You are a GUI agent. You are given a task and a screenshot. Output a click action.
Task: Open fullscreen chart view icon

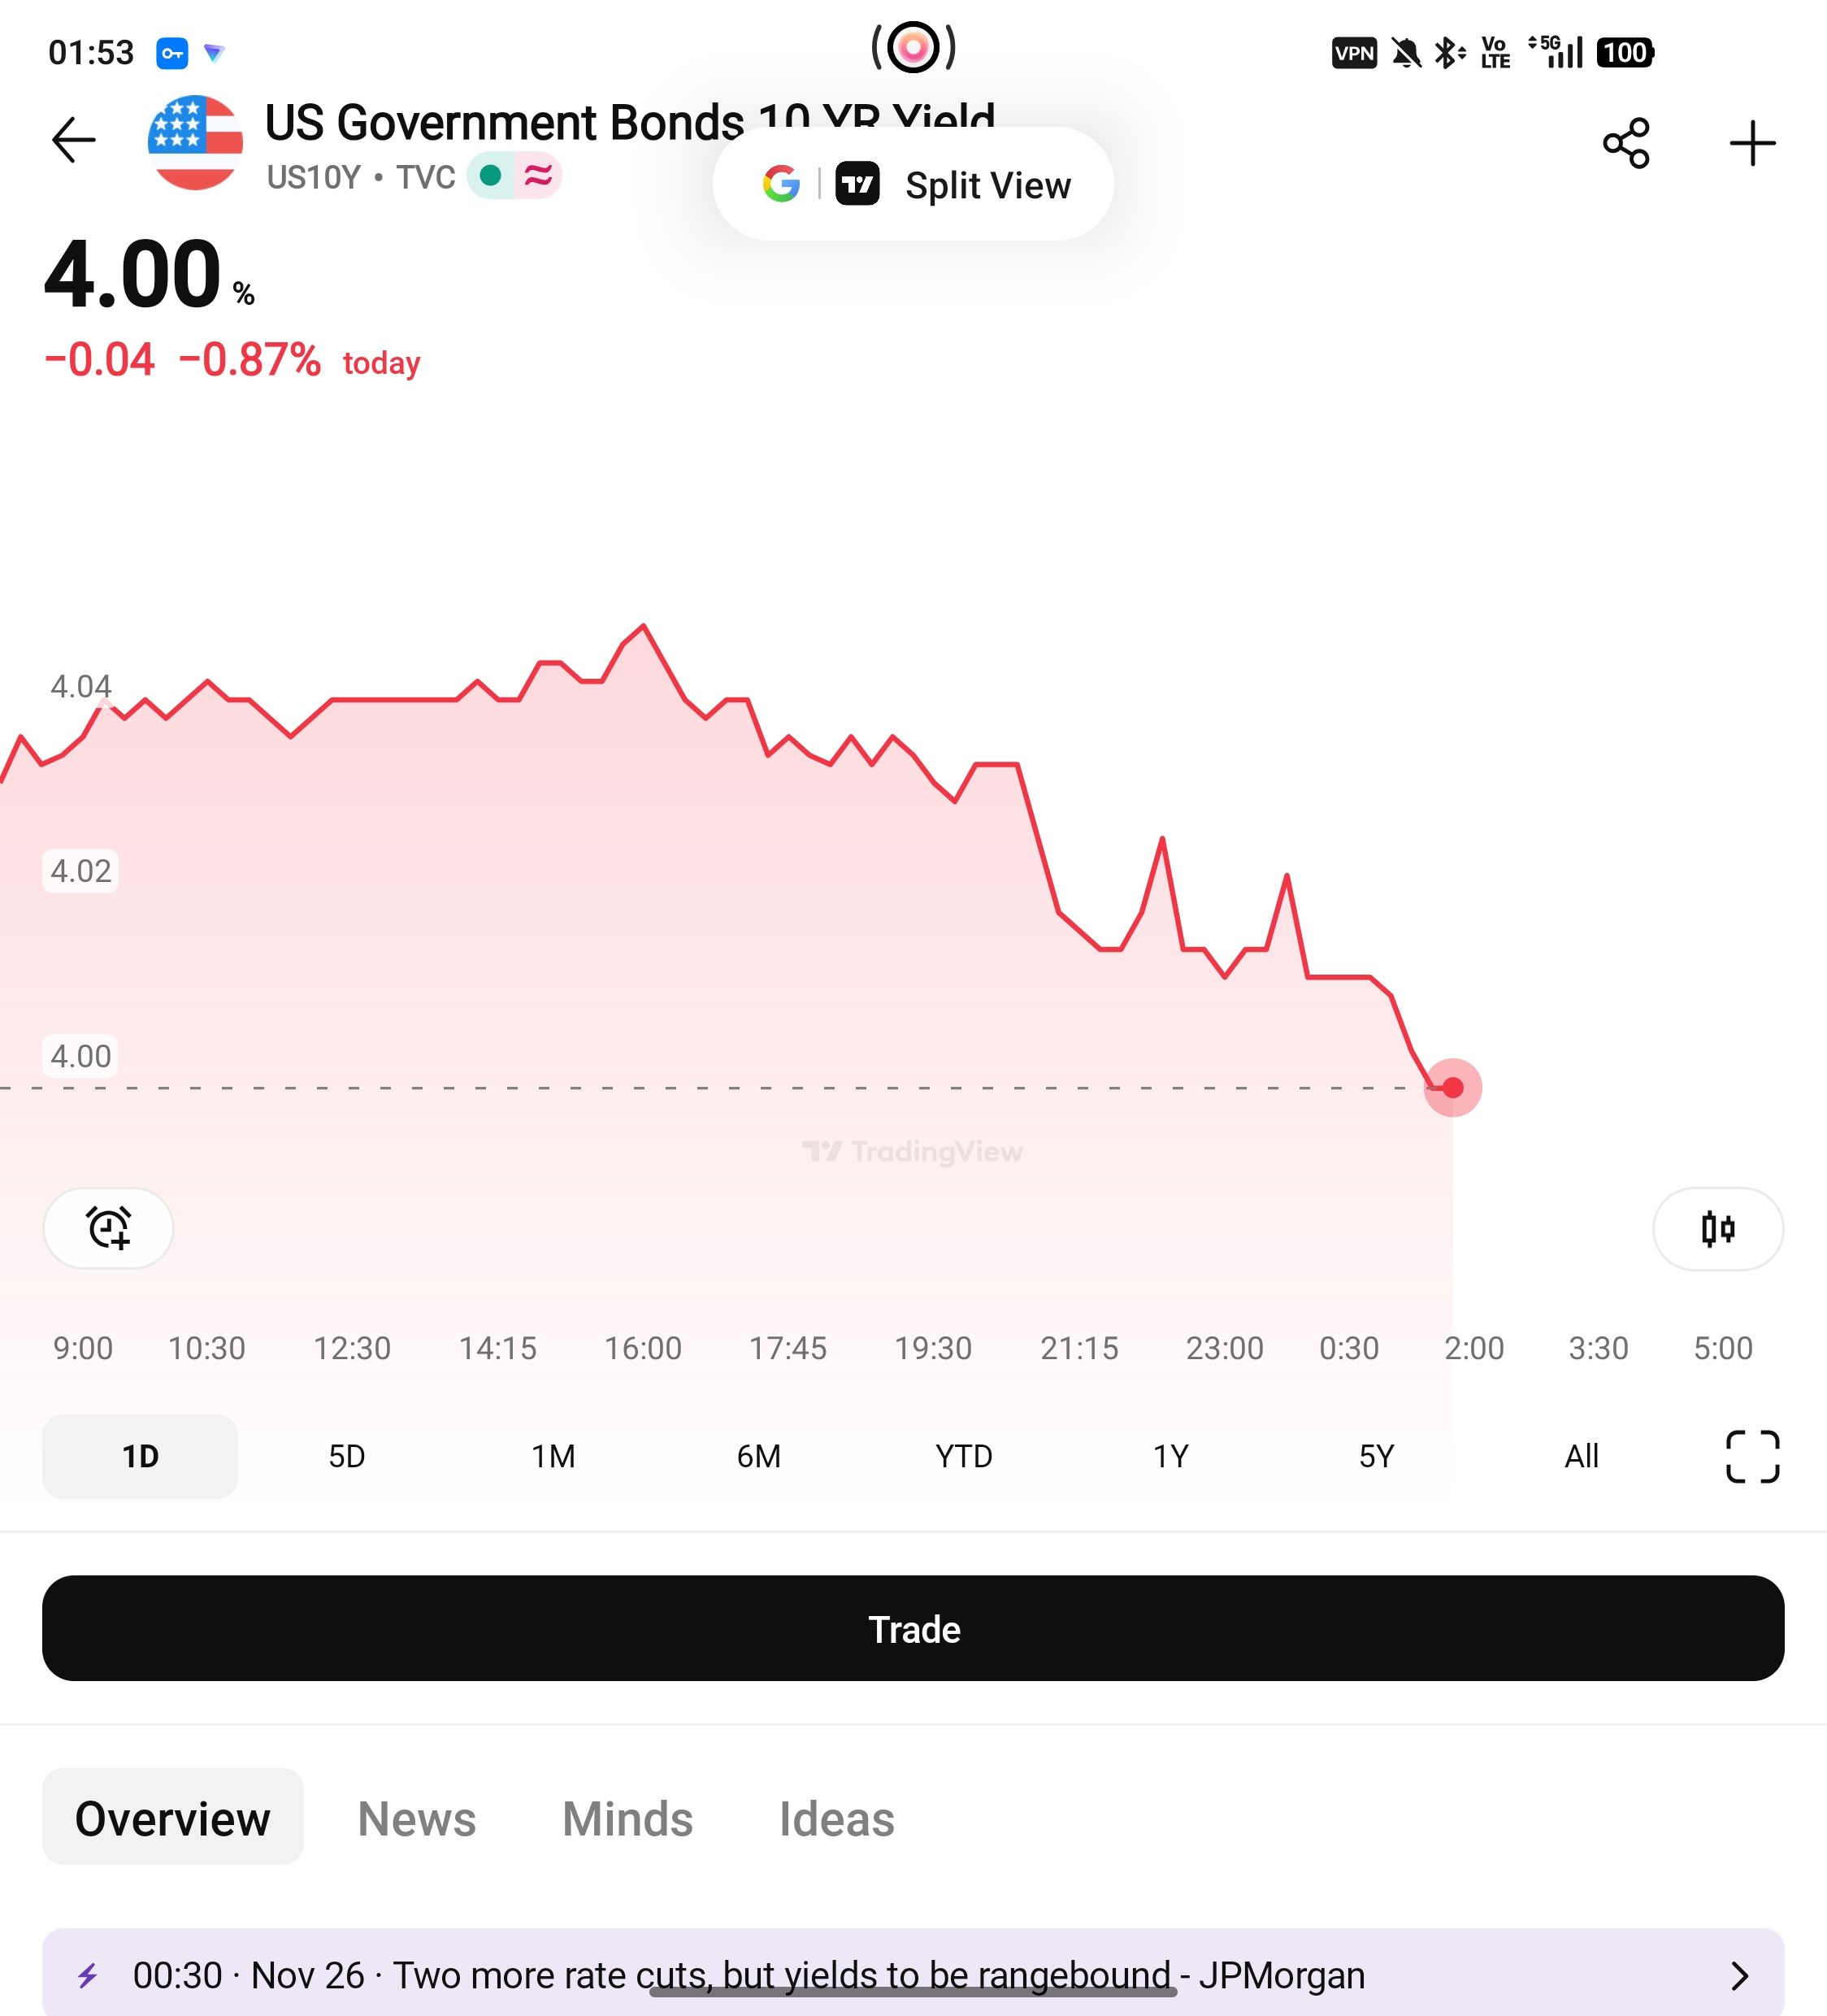[x=1752, y=1456]
